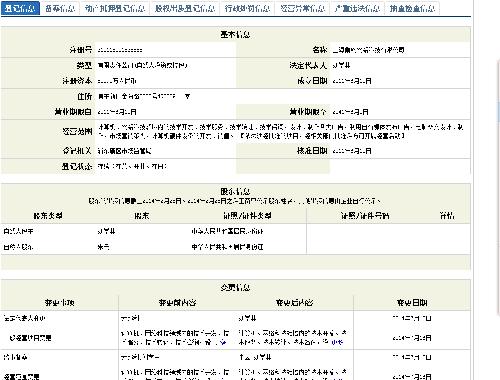This screenshot has height=380, width=500.
Task: Click the 登记机关 field label
Action: click(77, 151)
